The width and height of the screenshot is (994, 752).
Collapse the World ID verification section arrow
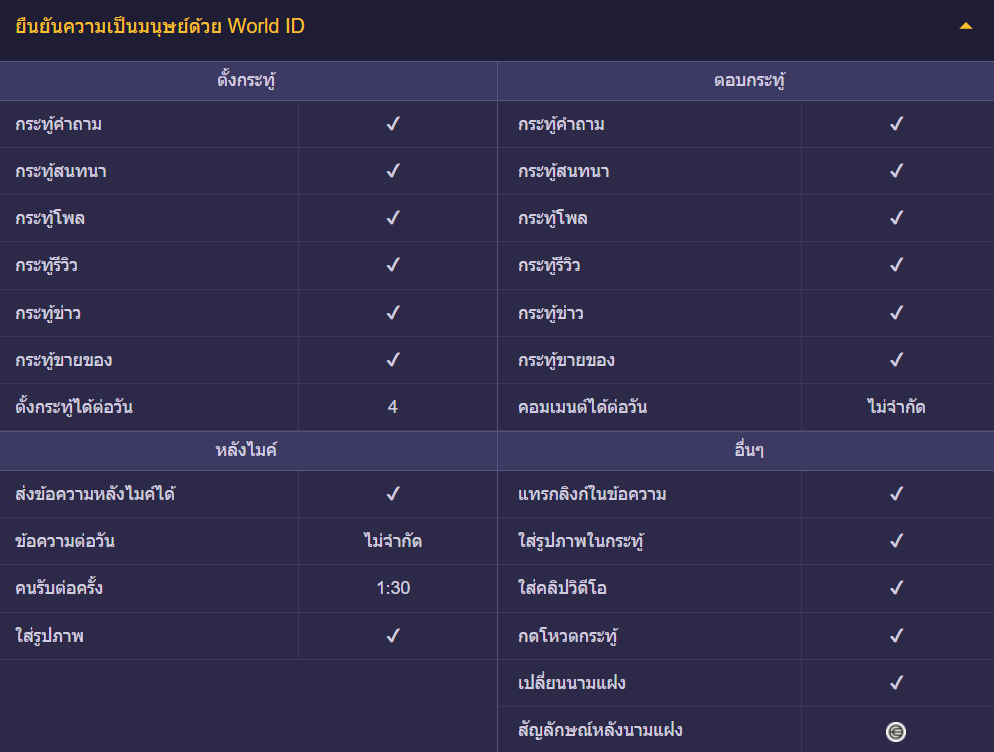pos(965,26)
